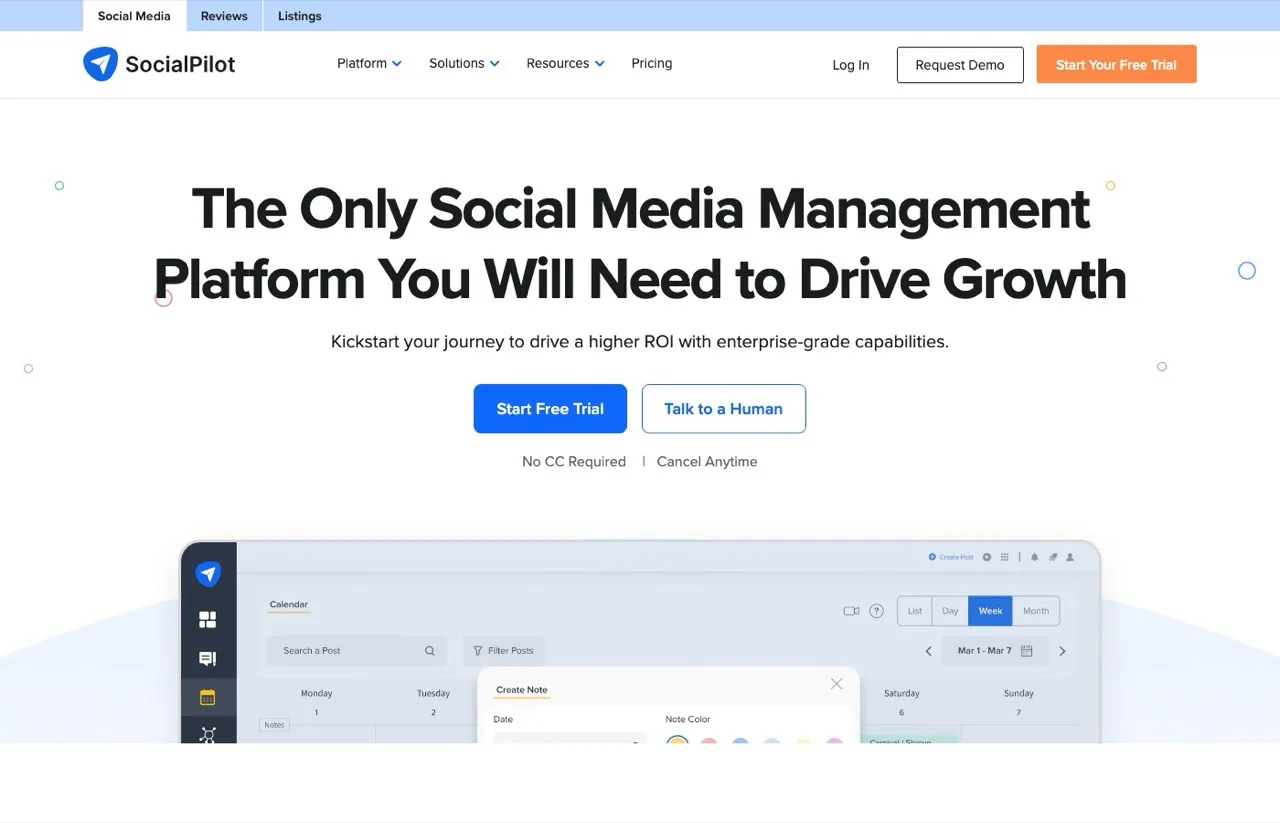Open the user profile icon

pyautogui.click(x=1070, y=557)
